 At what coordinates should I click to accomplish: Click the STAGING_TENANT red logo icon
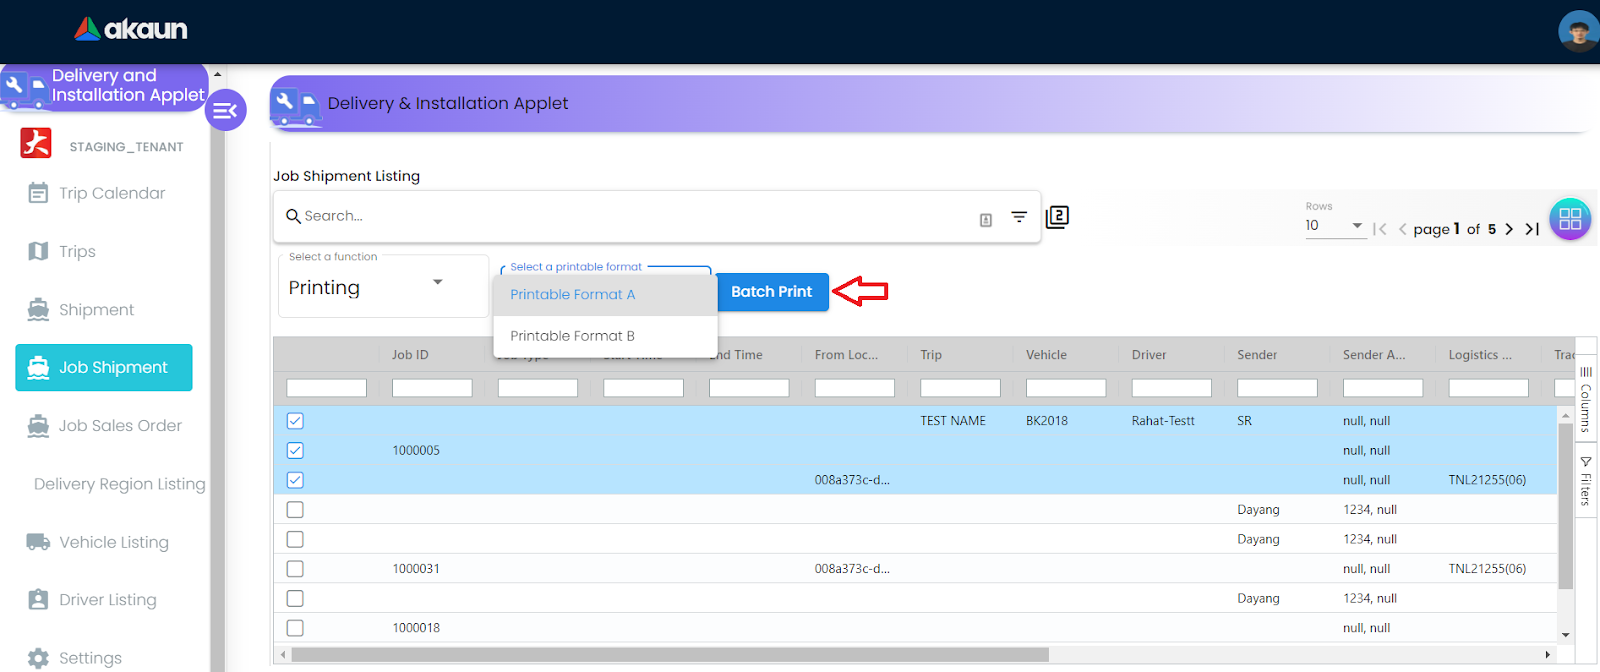pos(36,143)
